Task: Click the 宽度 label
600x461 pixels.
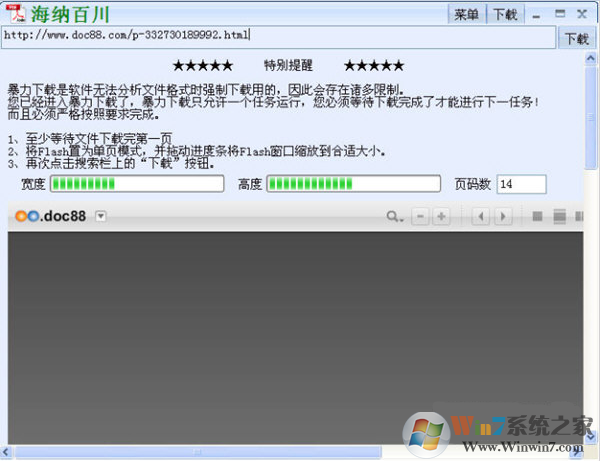Action: [33, 184]
